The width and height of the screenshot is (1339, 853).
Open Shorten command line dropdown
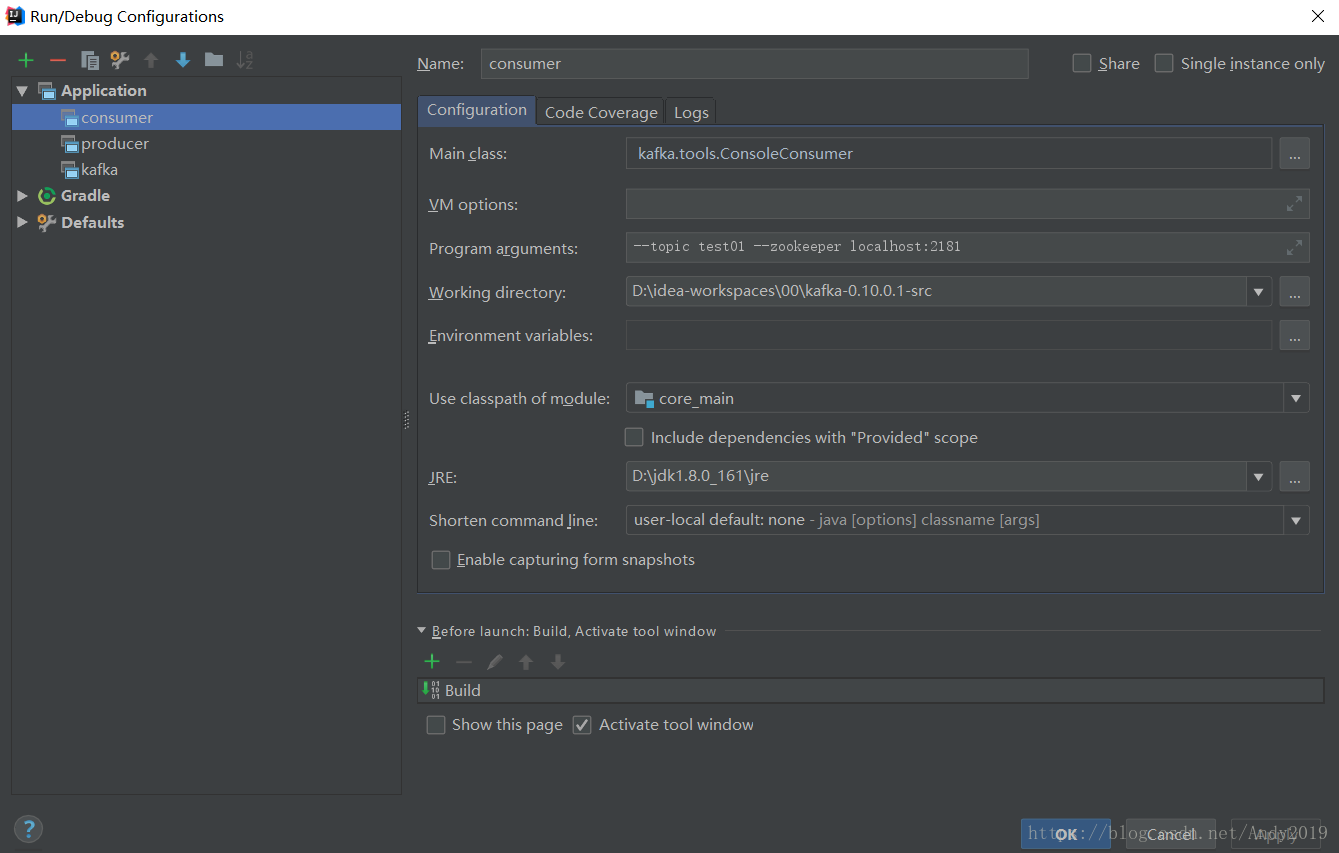pos(1296,520)
